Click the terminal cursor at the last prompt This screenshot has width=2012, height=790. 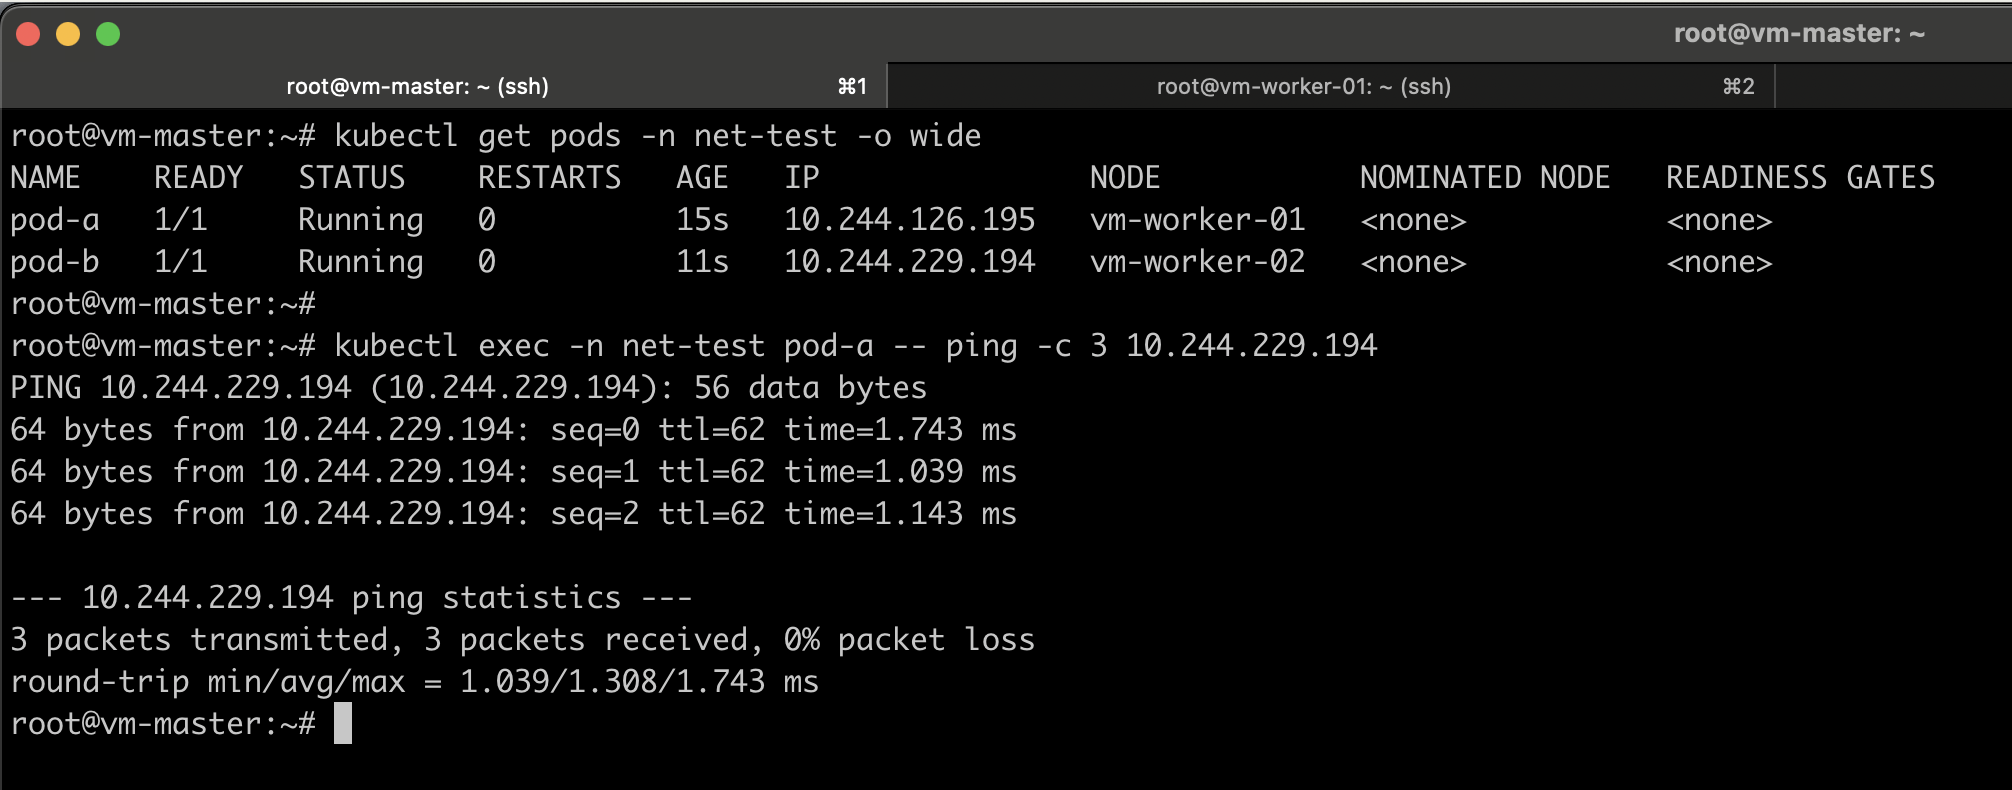(343, 723)
